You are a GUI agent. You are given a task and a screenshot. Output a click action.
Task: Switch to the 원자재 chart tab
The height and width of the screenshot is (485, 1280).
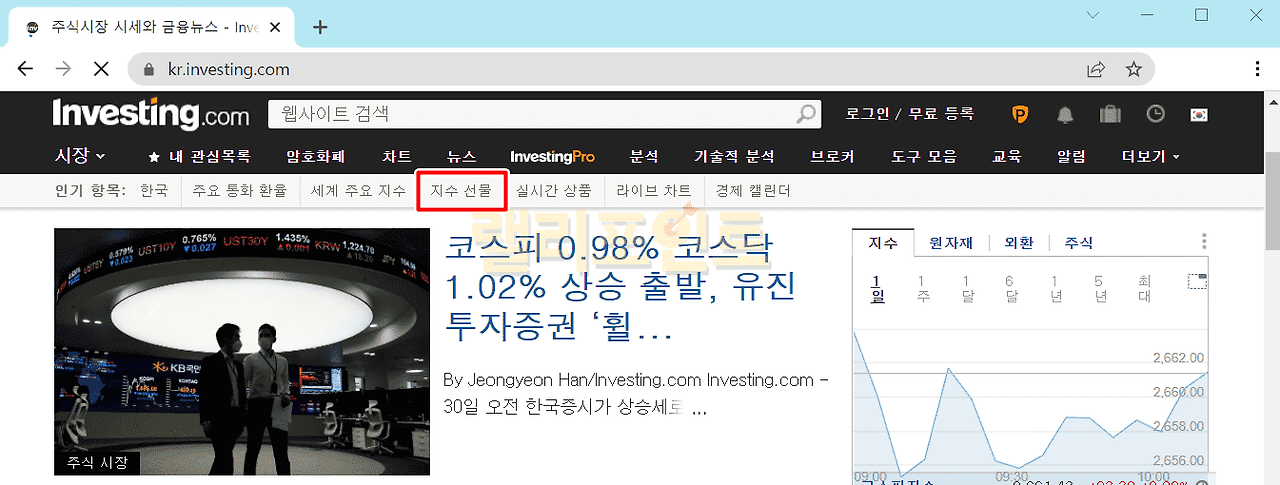tap(951, 243)
